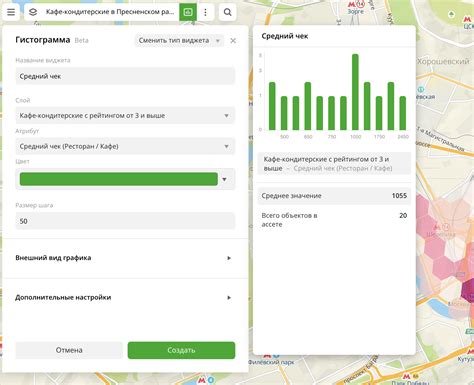Click the green Создать button
The height and width of the screenshot is (385, 474).
[x=181, y=350]
